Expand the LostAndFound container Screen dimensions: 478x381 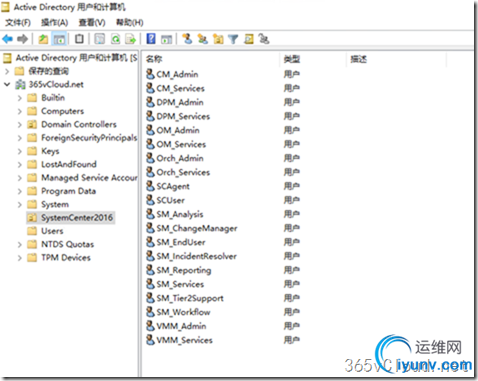pyautogui.click(x=20, y=165)
